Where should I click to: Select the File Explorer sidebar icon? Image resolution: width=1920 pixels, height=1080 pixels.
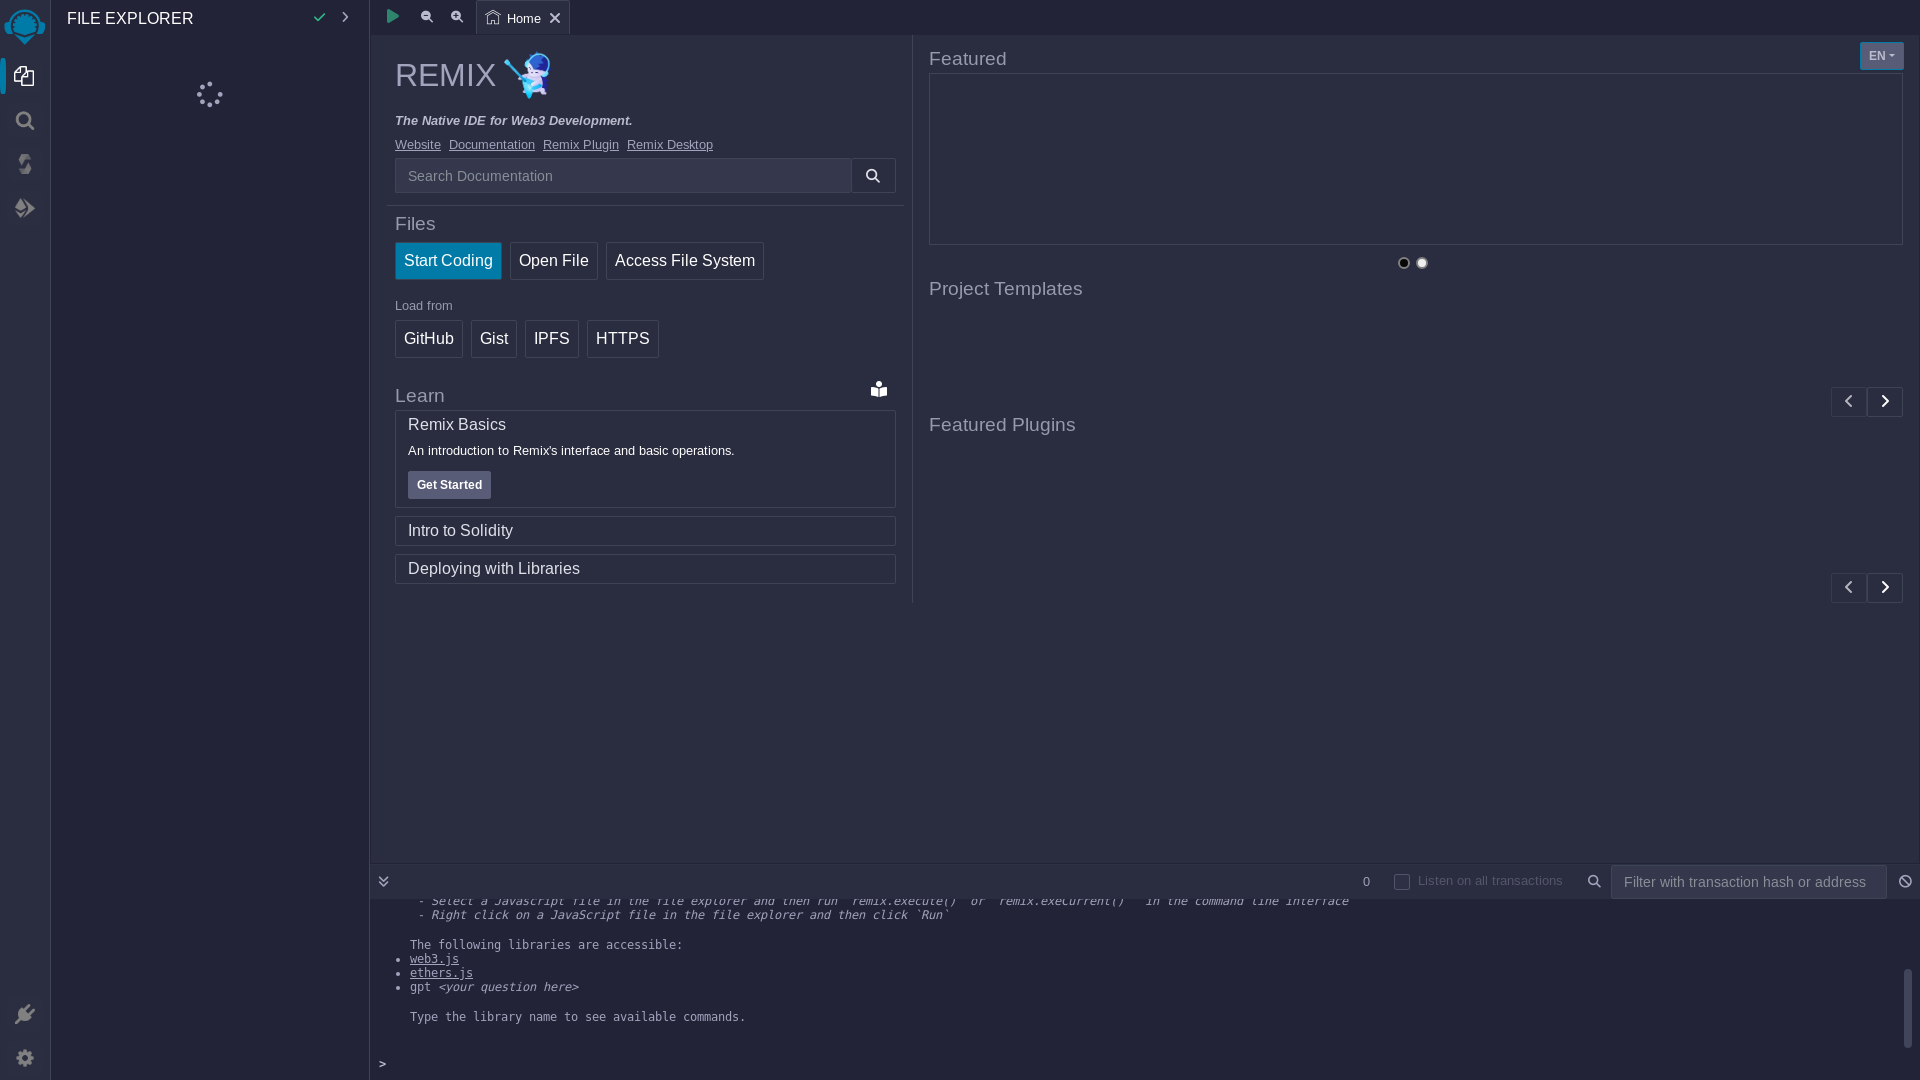coord(25,76)
